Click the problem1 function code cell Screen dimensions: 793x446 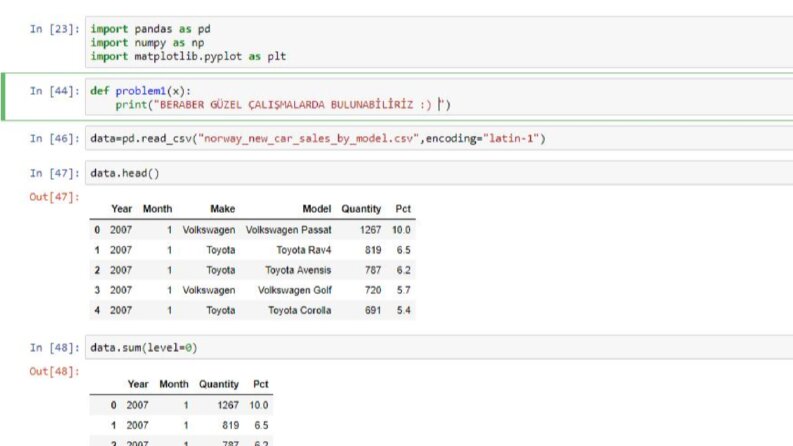(x=439, y=98)
